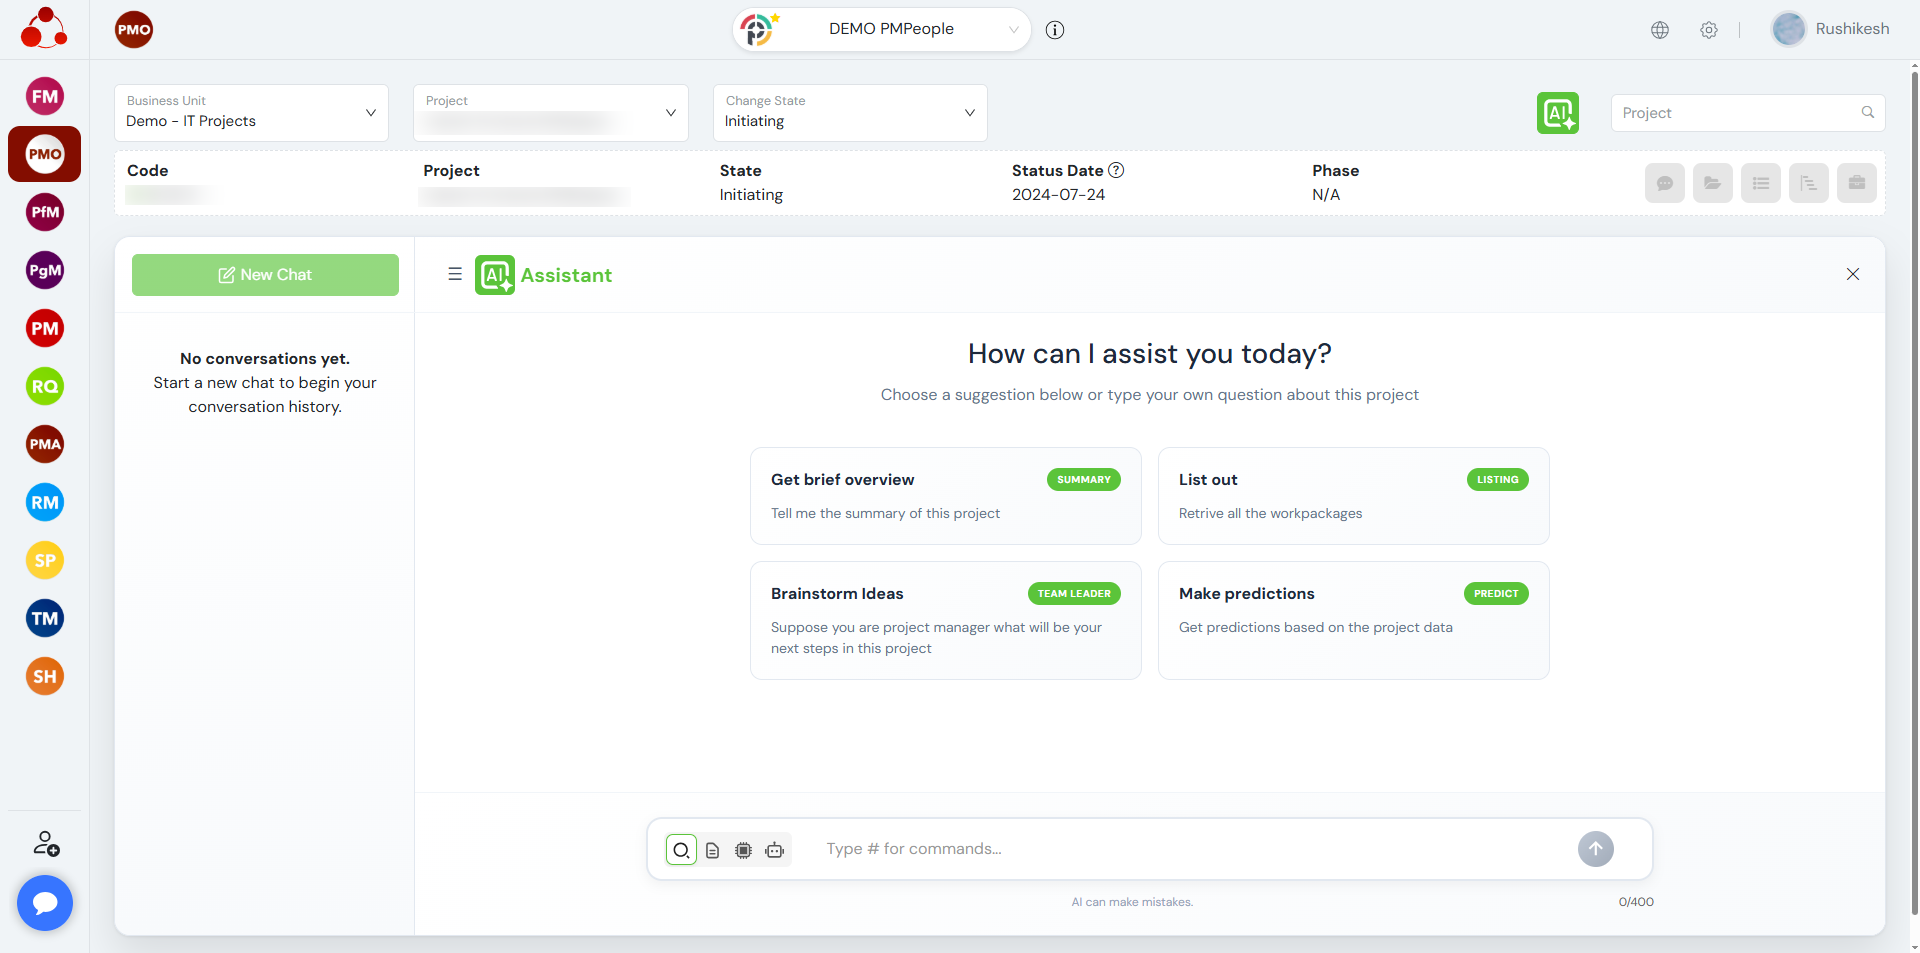This screenshot has width=1920, height=953.
Task: Click the robot icon in chat input
Action: 774,850
